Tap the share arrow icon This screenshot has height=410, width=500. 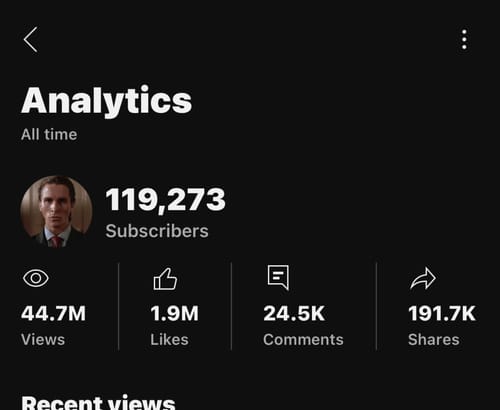pos(423,278)
